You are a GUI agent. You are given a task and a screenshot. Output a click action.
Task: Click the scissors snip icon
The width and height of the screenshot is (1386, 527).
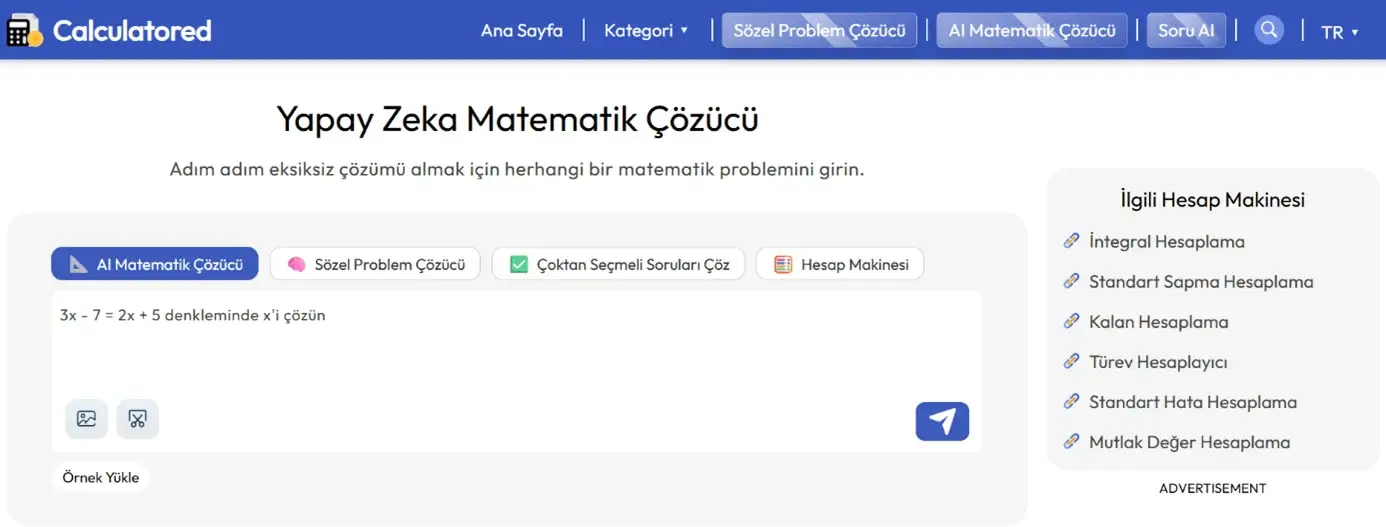pyautogui.click(x=138, y=419)
